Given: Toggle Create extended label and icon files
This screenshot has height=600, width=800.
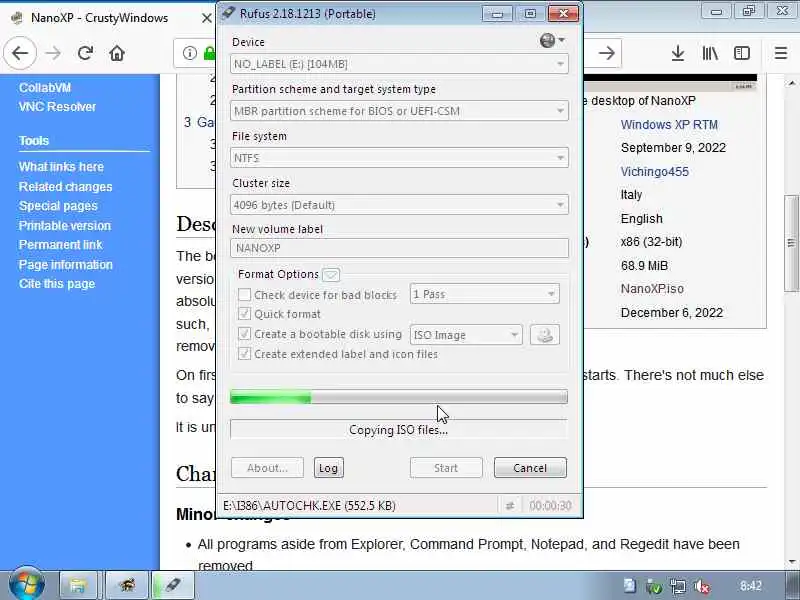Looking at the screenshot, I should [244, 354].
